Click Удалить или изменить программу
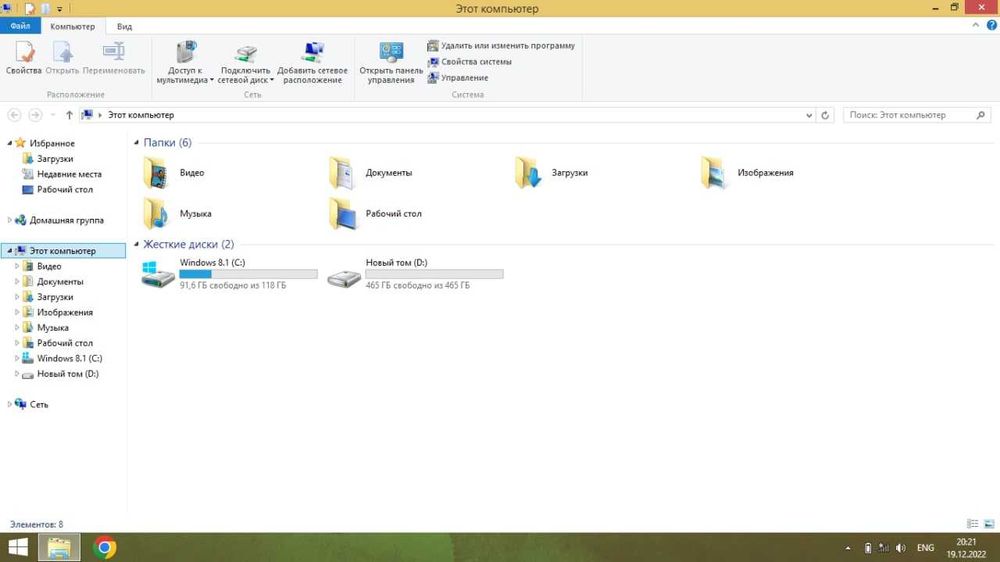 501,46
